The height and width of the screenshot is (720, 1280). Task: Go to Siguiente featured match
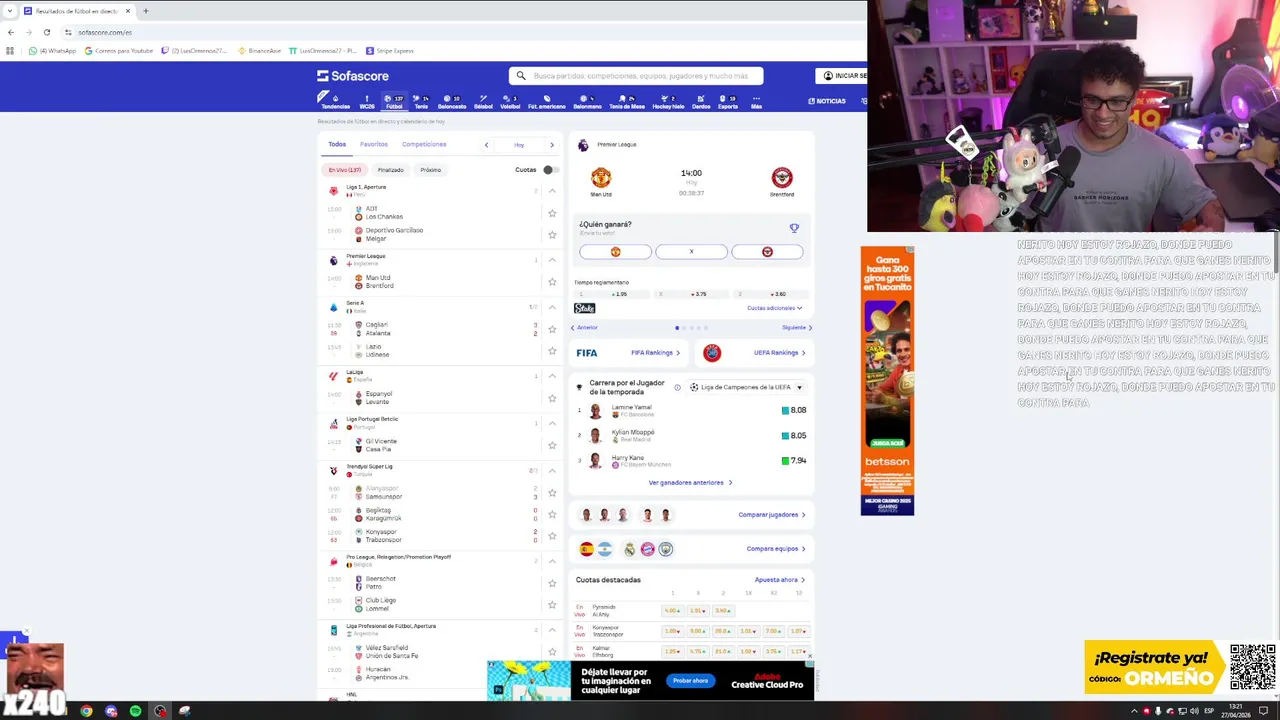point(797,328)
